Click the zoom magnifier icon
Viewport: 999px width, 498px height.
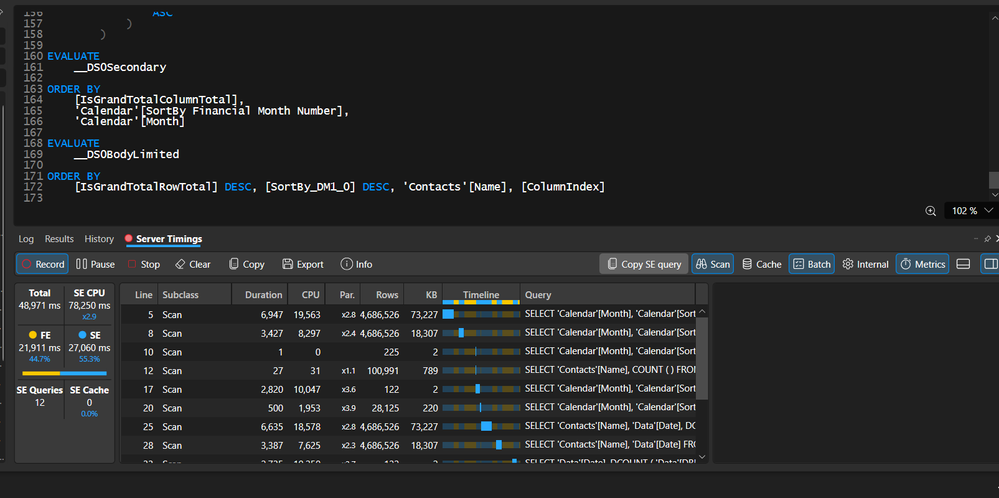pos(931,211)
